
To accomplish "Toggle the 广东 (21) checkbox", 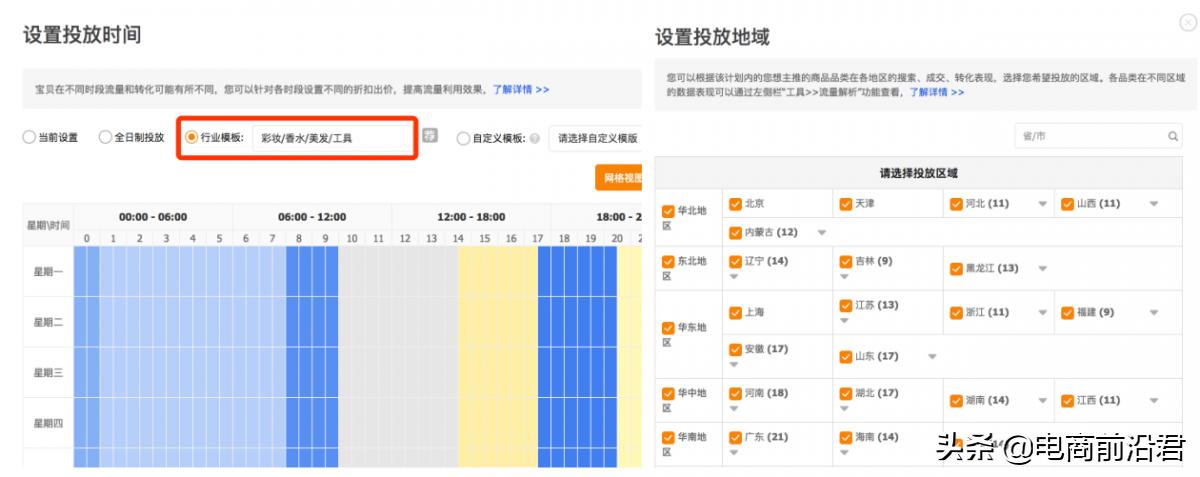I will pyautogui.click(x=735, y=437).
